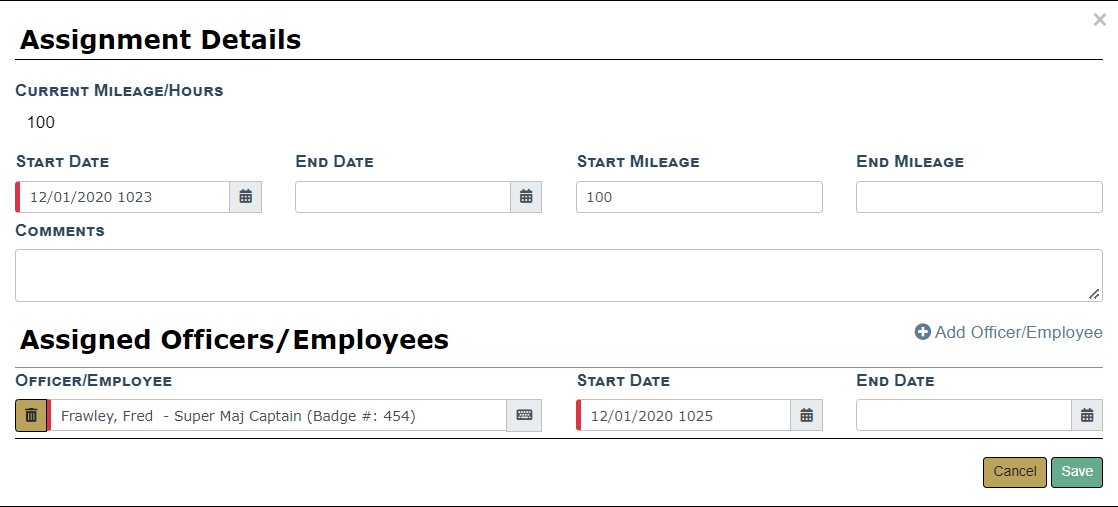Click inside the Comments text area
This screenshot has height=507, width=1118.
[558, 275]
